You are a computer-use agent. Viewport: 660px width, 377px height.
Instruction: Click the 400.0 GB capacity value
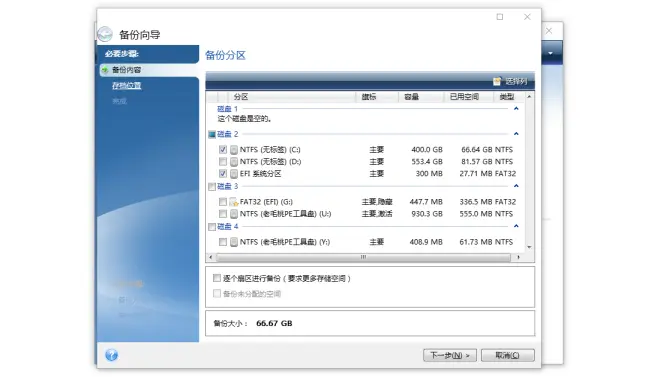pyautogui.click(x=427, y=149)
